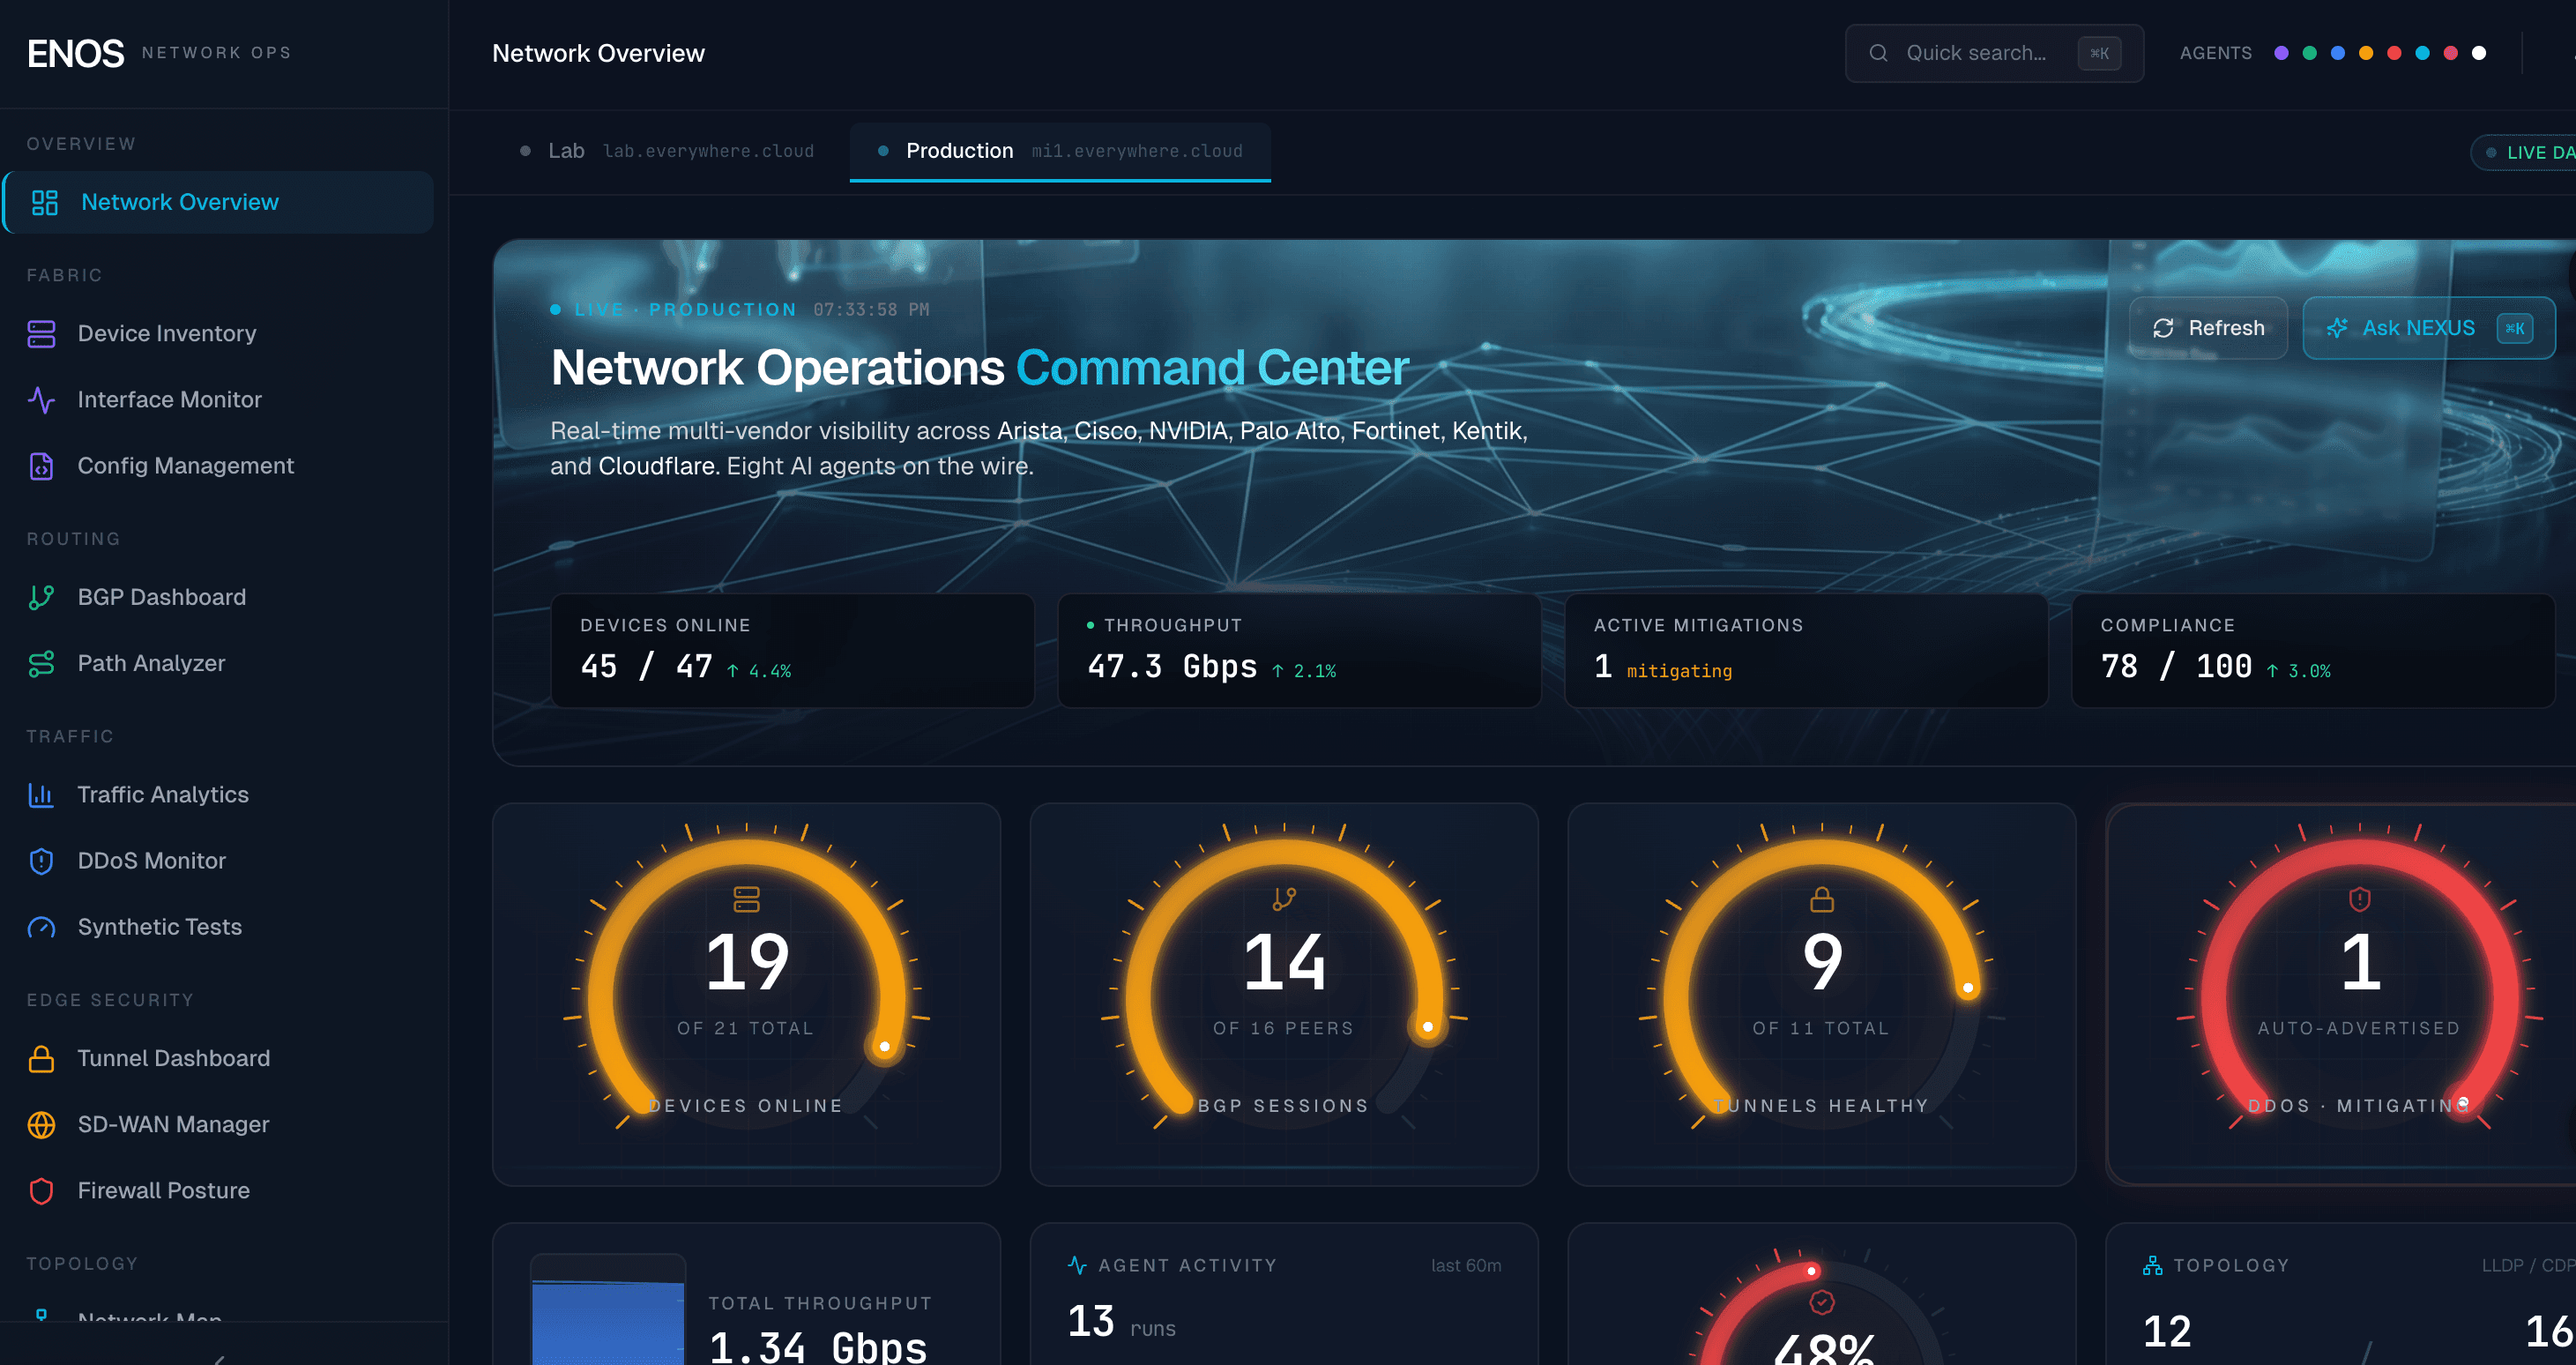Click the Device Inventory server icon

coord(41,334)
